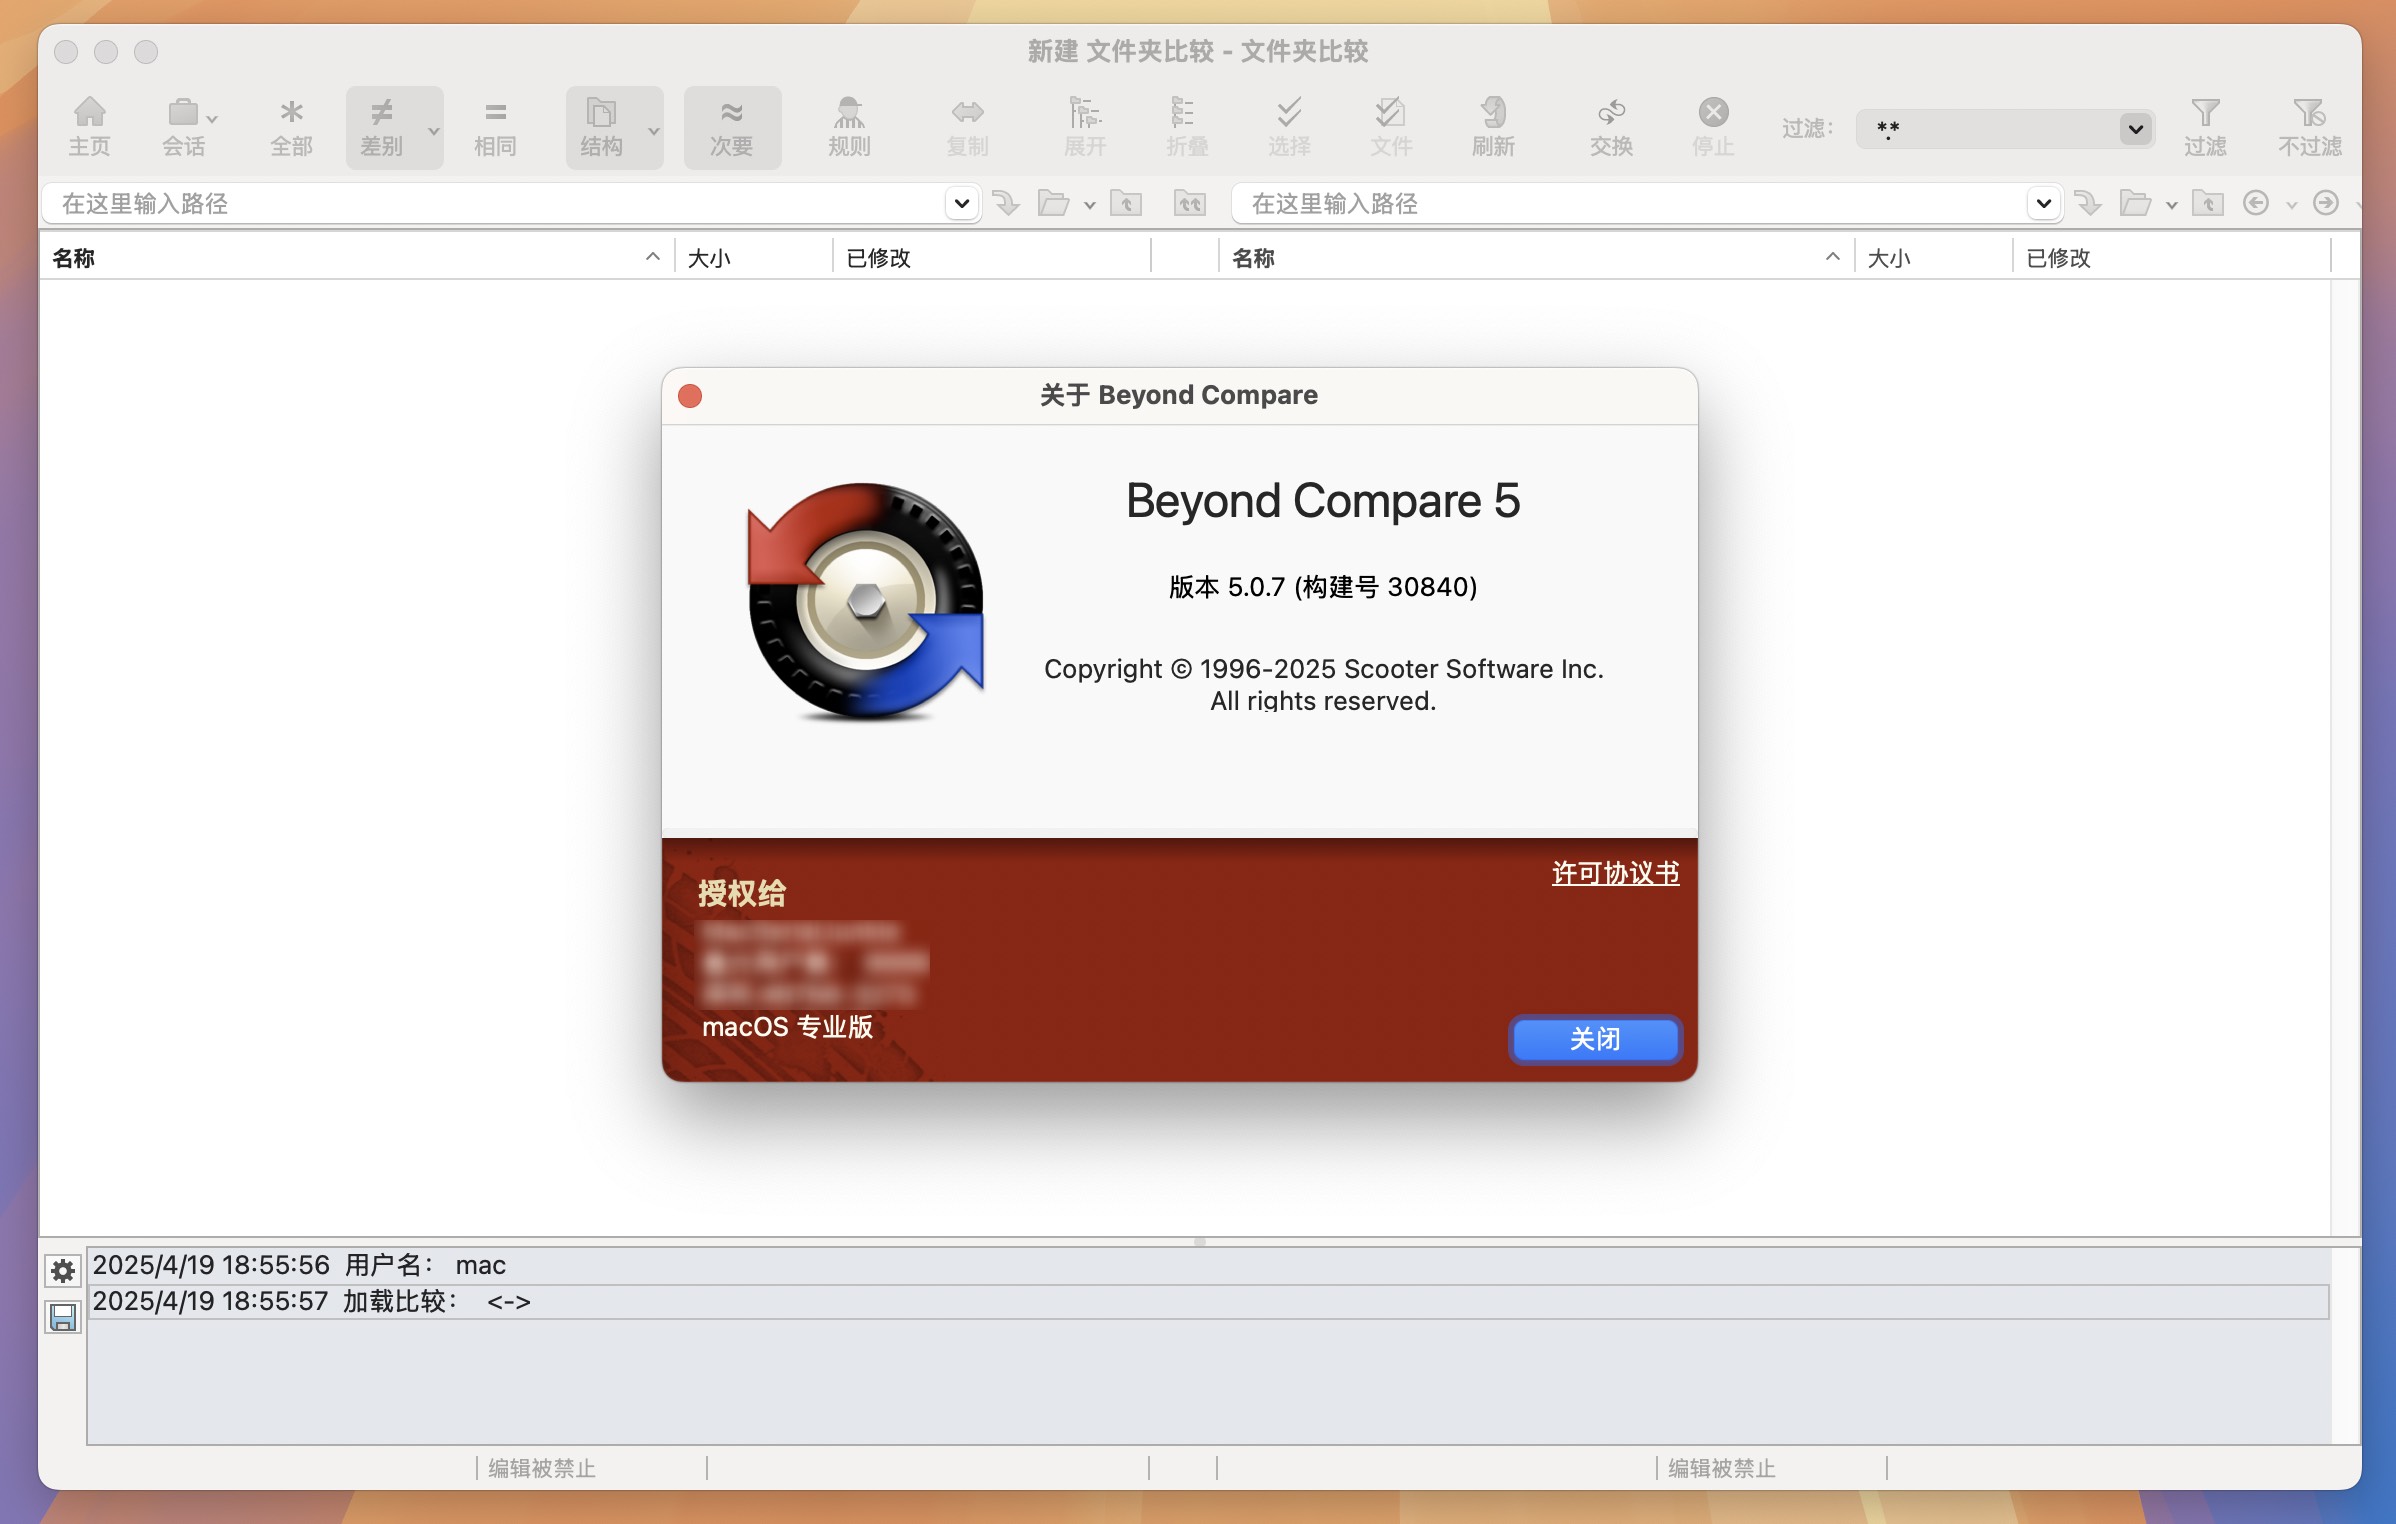Open the 会话 dropdown arrow
The width and height of the screenshot is (2396, 1524).
coord(212,118)
